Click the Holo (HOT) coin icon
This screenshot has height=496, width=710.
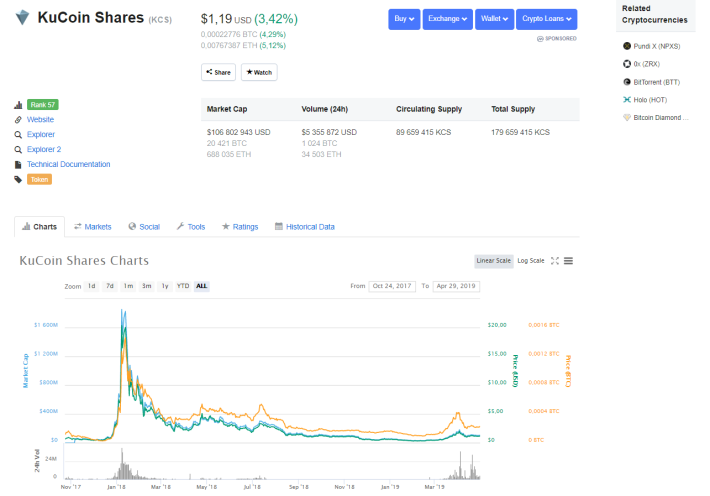627,100
